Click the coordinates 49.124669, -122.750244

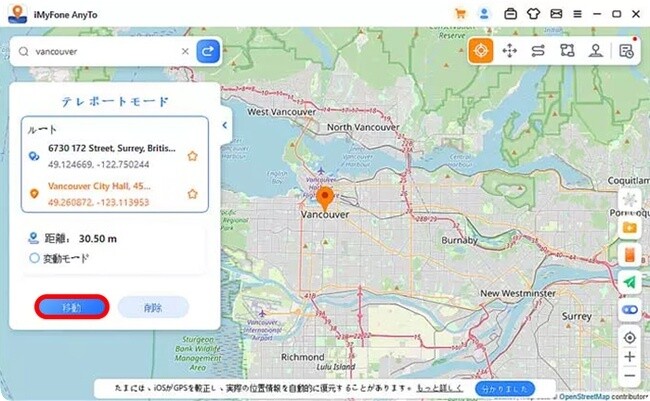point(98,165)
